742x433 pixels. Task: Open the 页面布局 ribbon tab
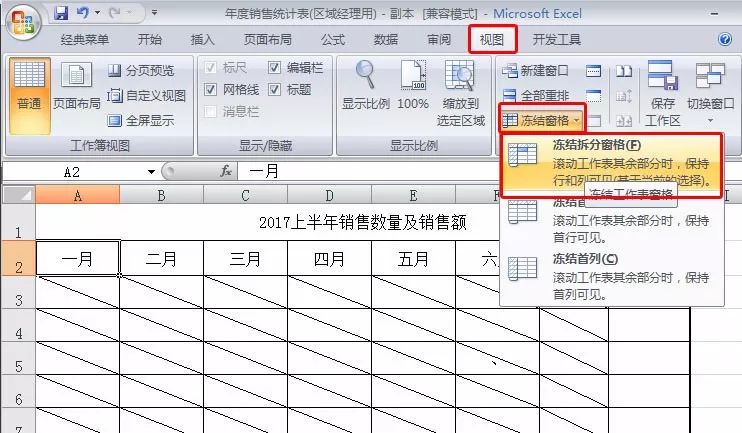point(268,40)
